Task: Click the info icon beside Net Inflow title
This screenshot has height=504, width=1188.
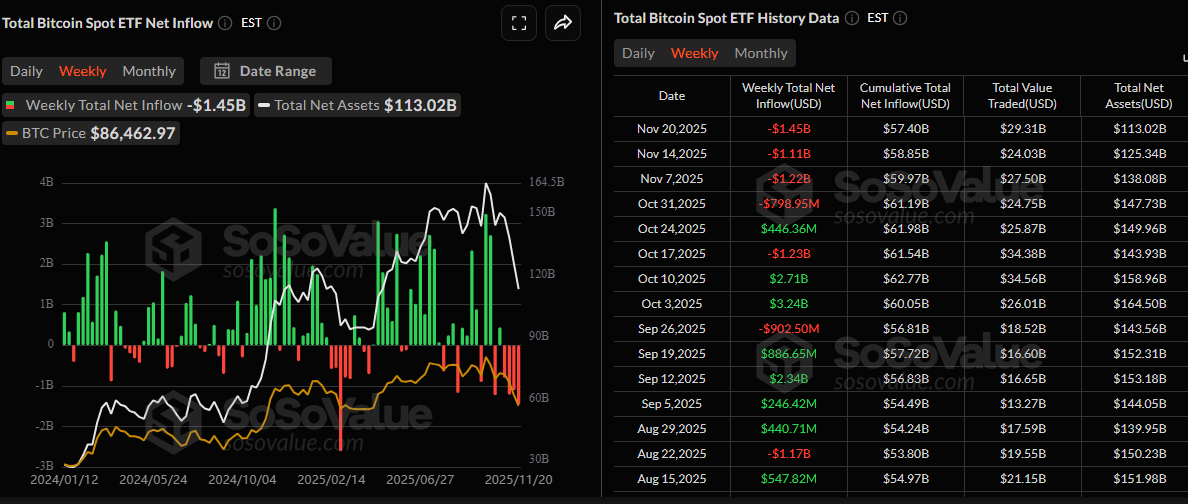Action: (x=225, y=23)
